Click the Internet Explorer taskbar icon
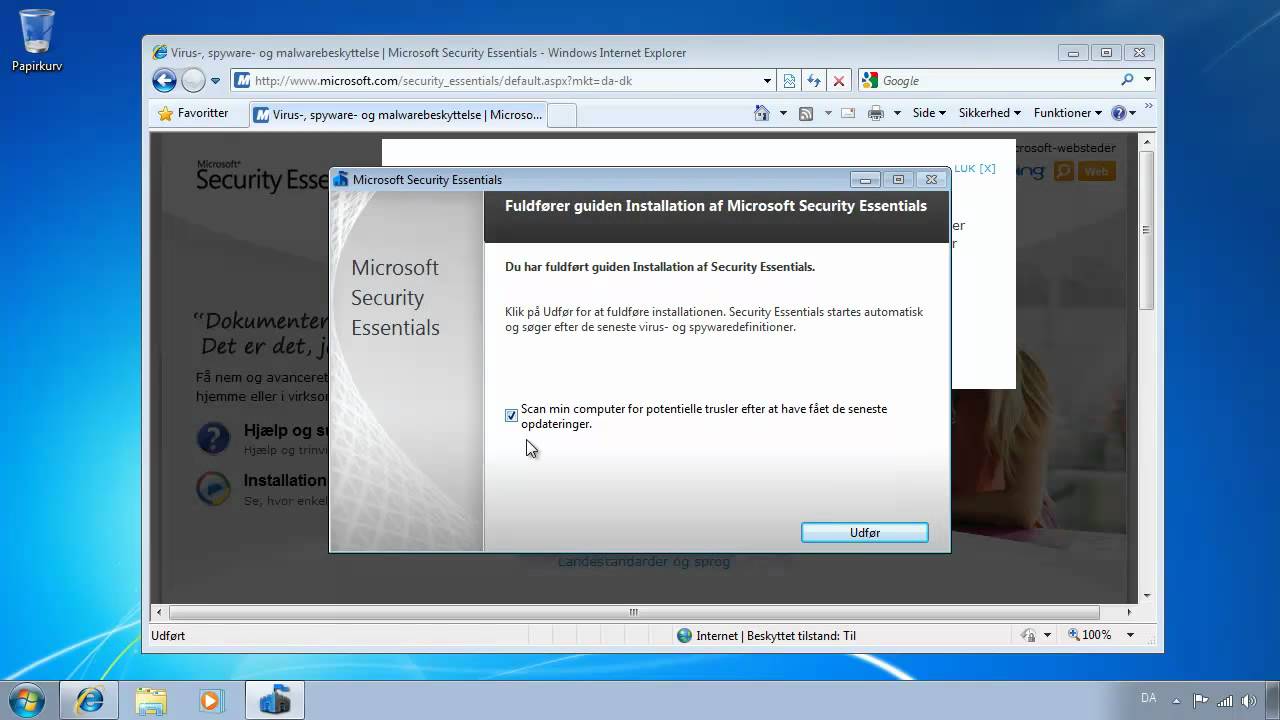Image resolution: width=1280 pixels, height=720 pixels. [x=89, y=700]
